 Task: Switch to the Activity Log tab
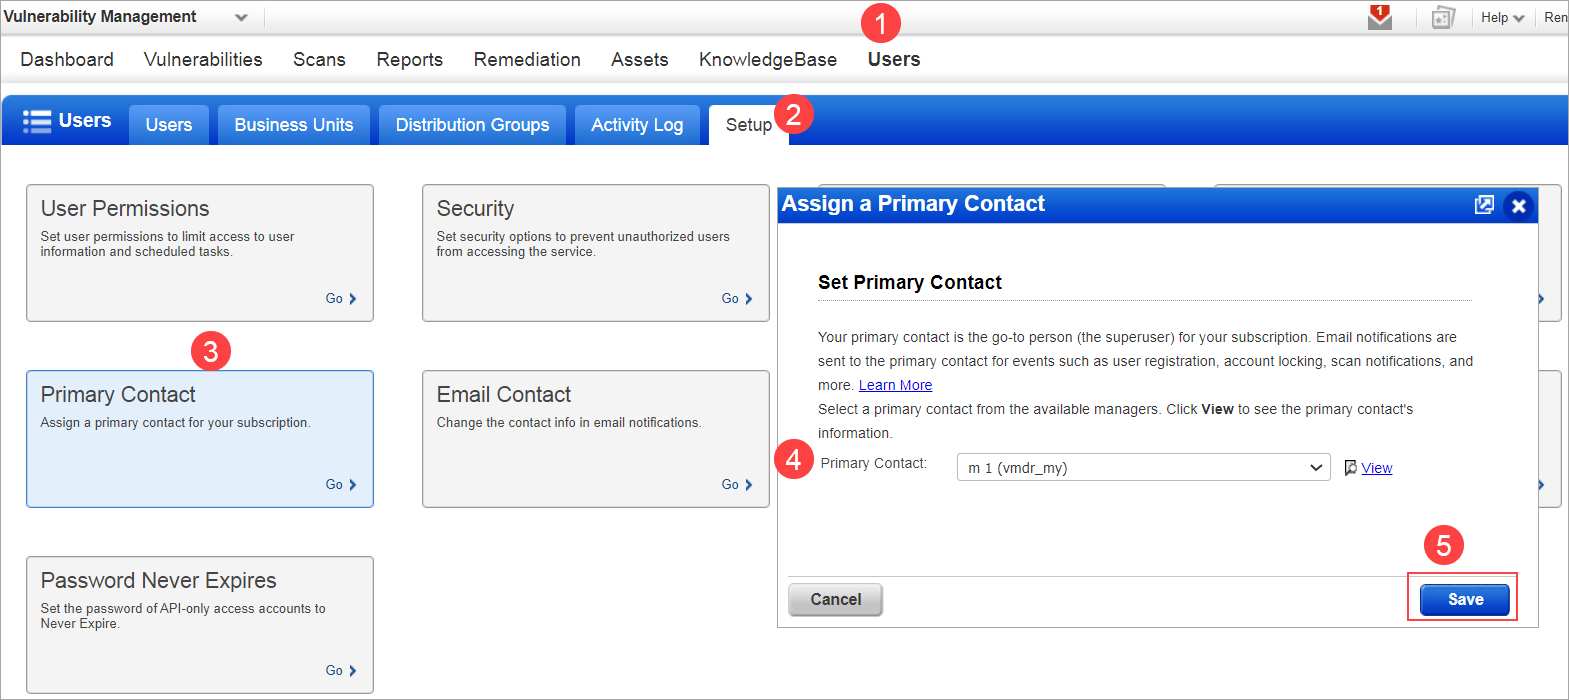click(637, 125)
